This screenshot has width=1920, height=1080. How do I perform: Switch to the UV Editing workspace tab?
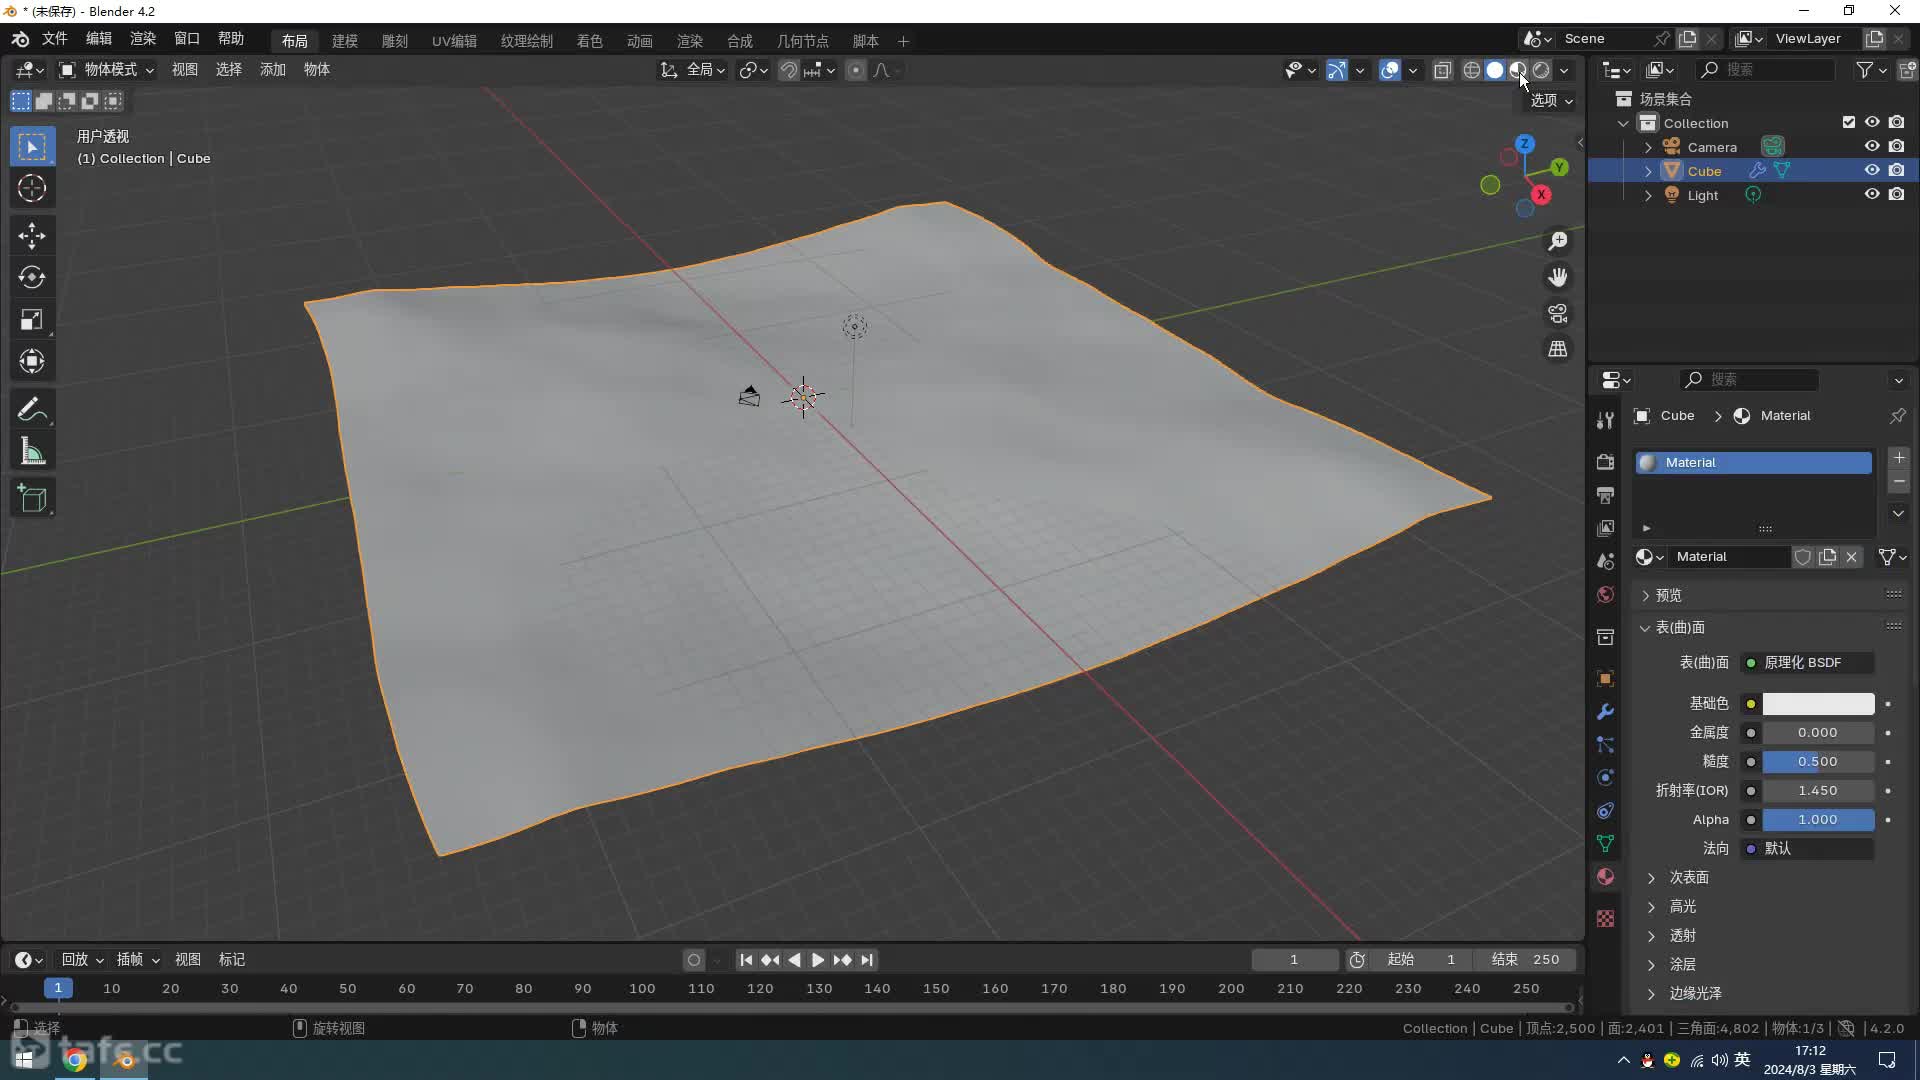click(454, 41)
